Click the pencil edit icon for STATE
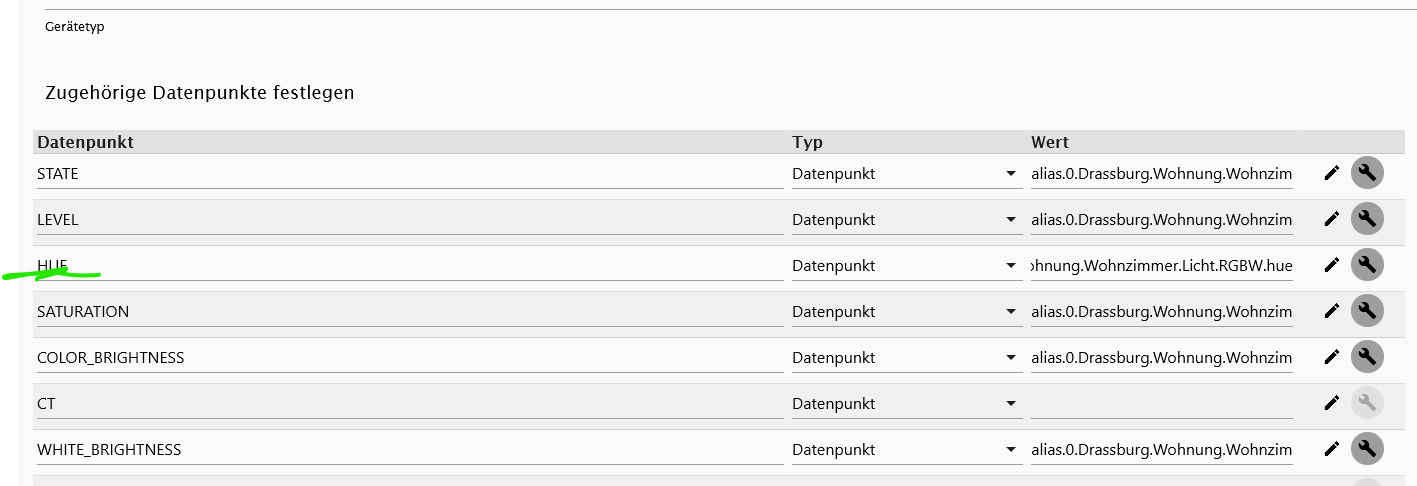Image resolution: width=1417 pixels, height=486 pixels. click(1331, 173)
